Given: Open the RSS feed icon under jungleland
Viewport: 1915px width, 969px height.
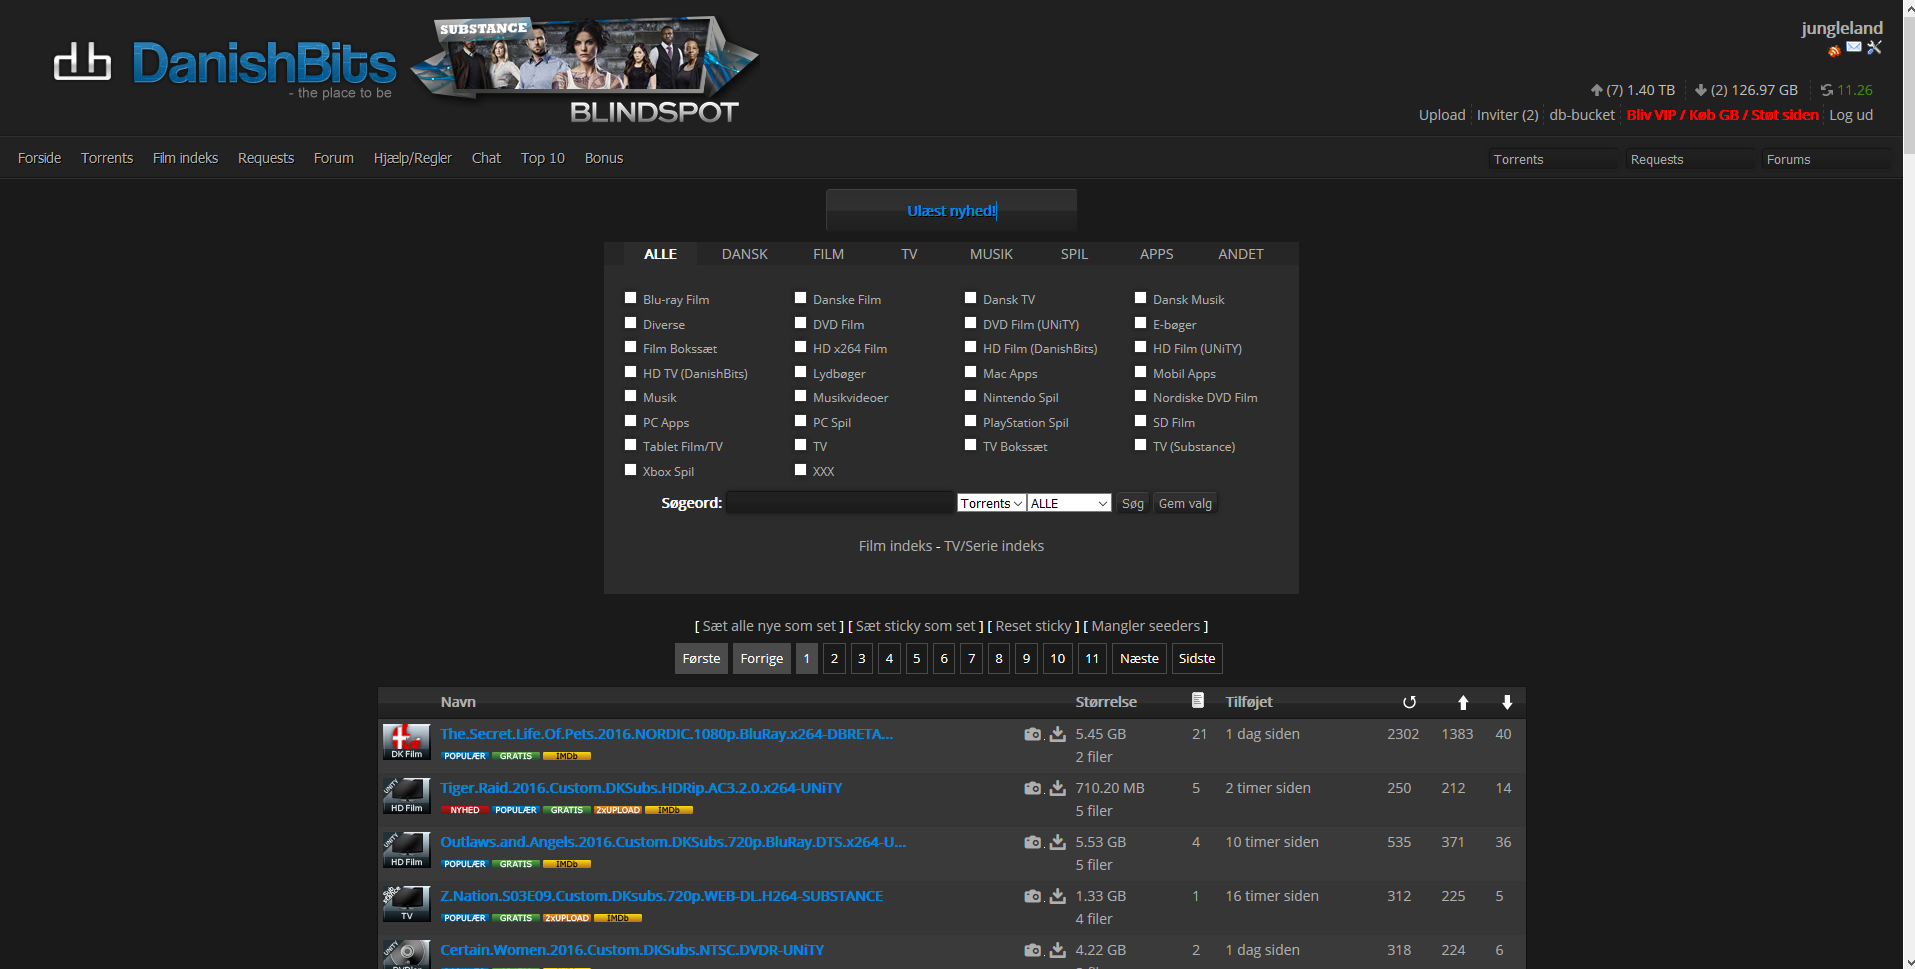Looking at the screenshot, I should (1834, 50).
